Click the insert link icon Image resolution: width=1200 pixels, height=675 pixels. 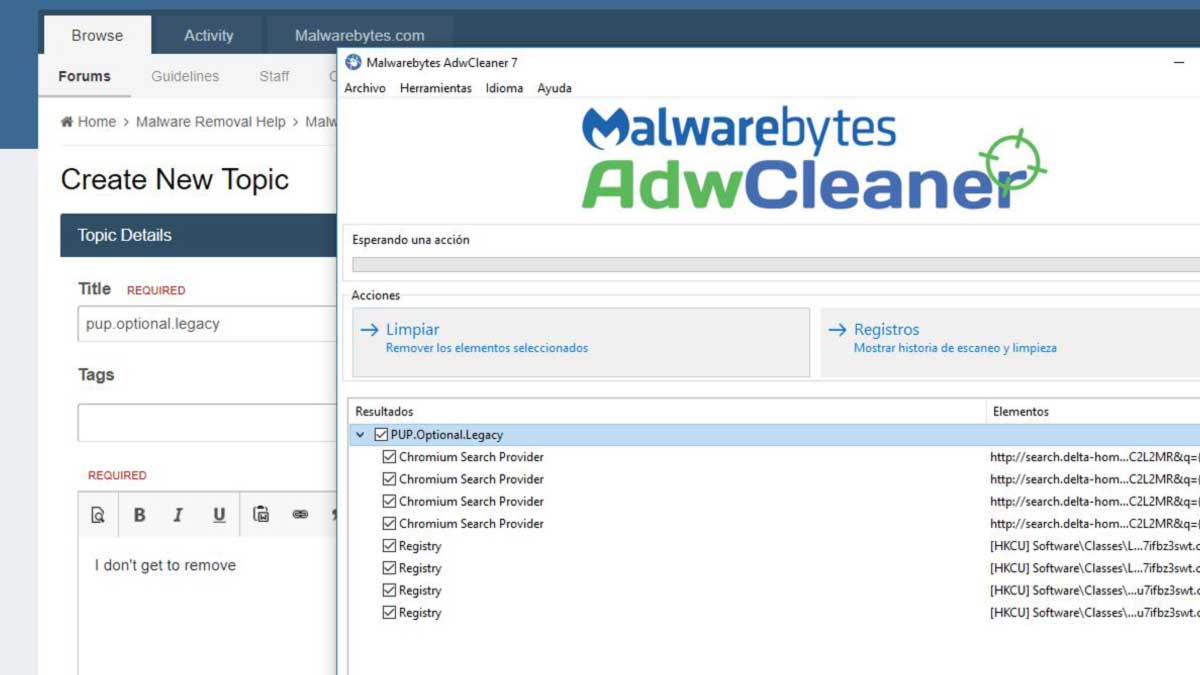(x=300, y=515)
